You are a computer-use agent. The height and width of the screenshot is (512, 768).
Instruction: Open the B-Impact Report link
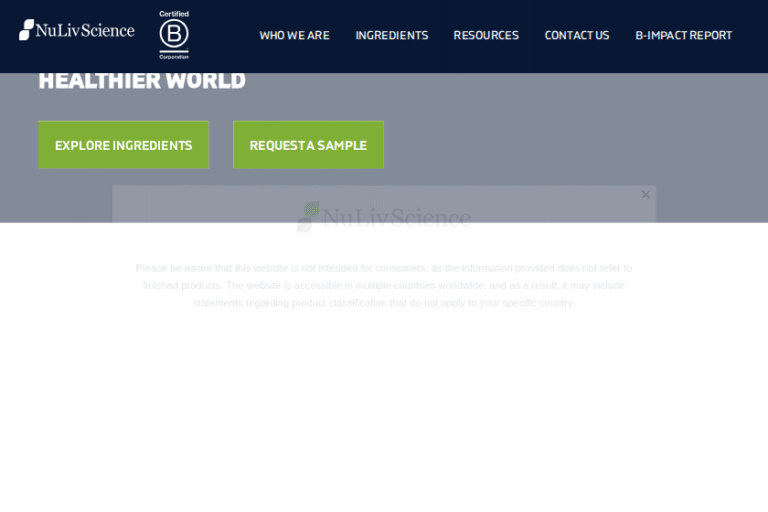click(683, 35)
